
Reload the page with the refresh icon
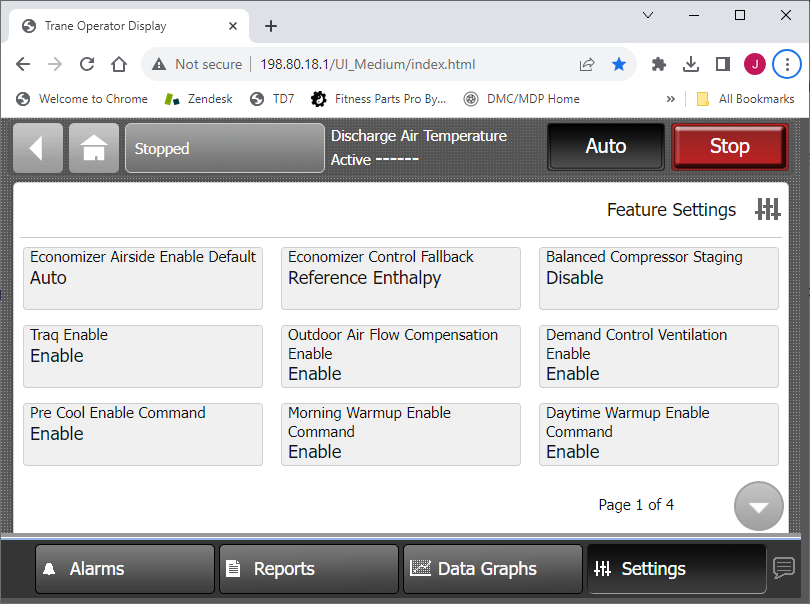tap(87, 65)
